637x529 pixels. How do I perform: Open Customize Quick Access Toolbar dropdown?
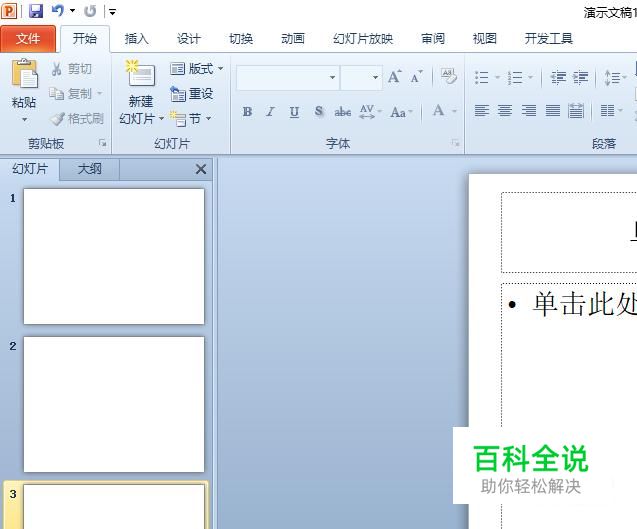pyautogui.click(x=113, y=12)
